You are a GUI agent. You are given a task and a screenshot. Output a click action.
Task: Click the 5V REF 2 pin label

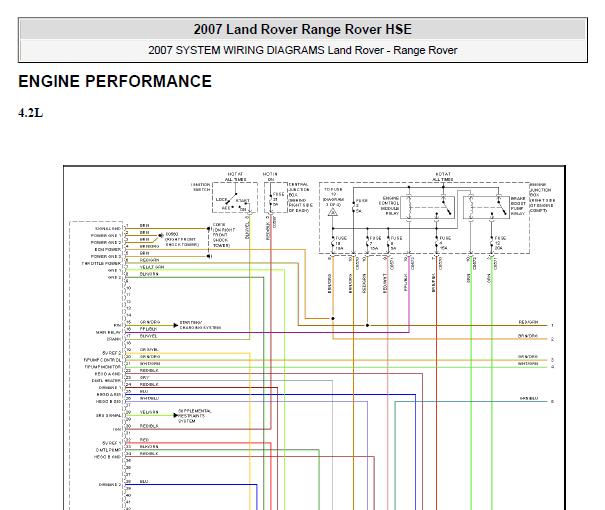(112, 353)
